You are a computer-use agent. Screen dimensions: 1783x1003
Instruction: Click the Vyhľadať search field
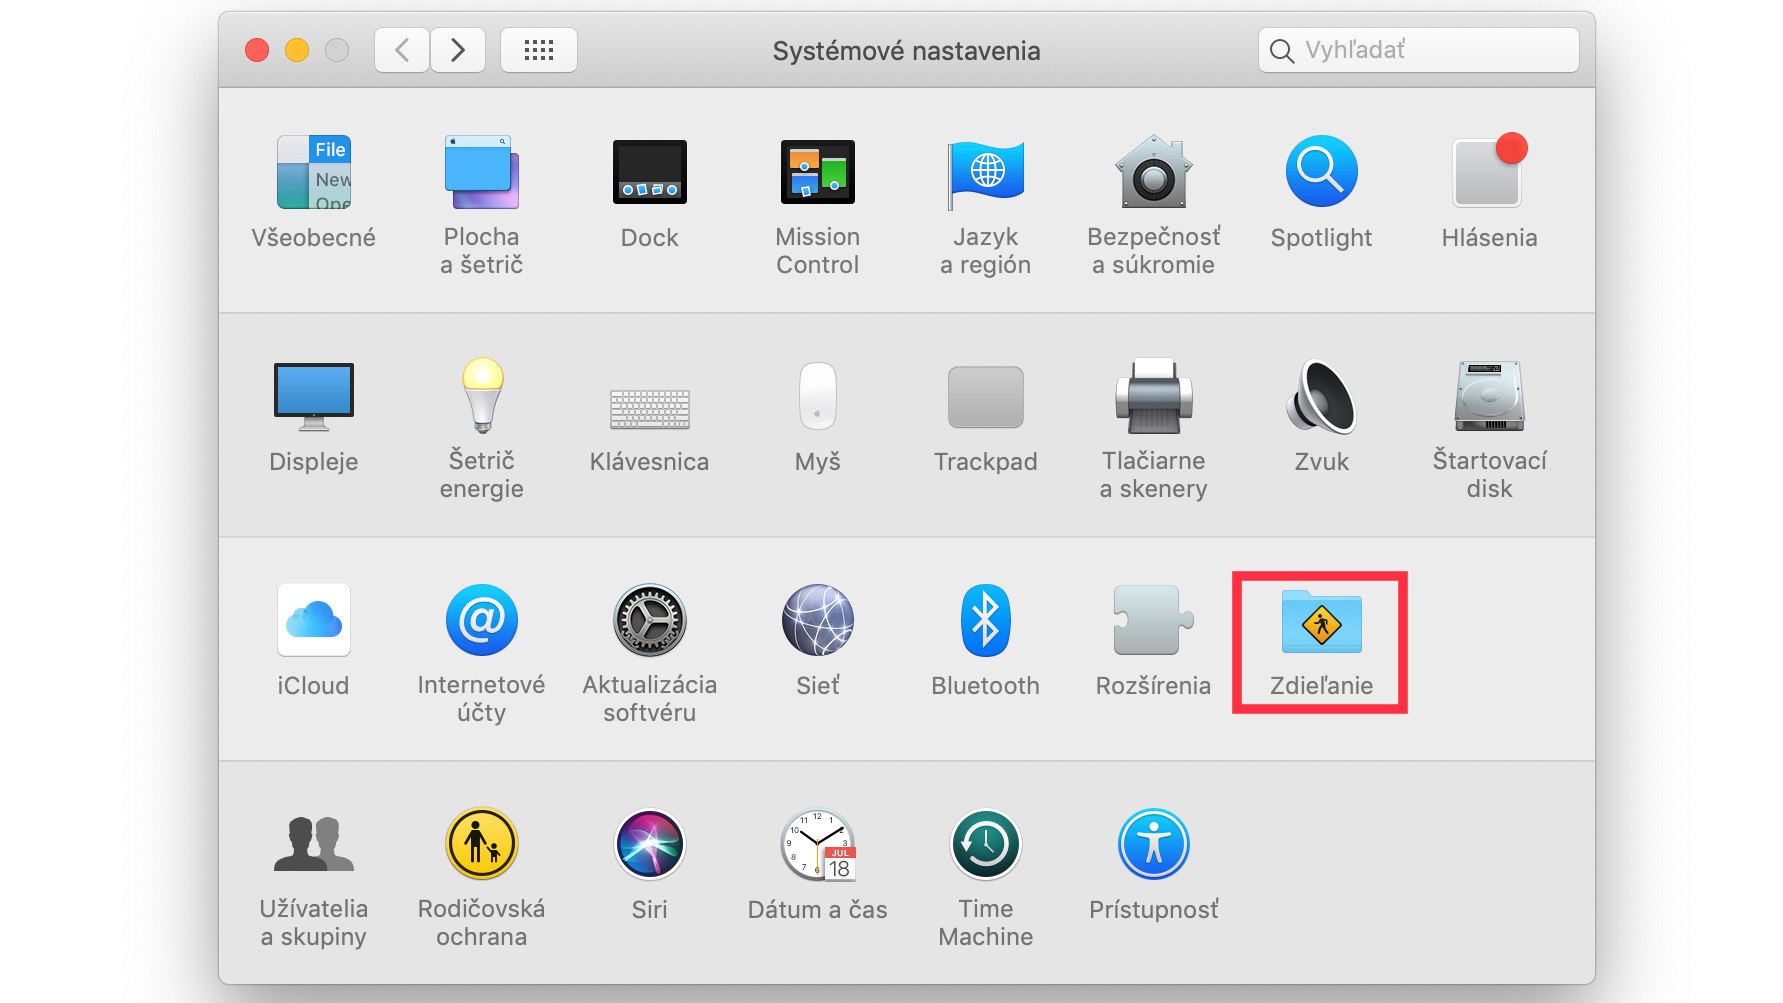(x=1419, y=50)
